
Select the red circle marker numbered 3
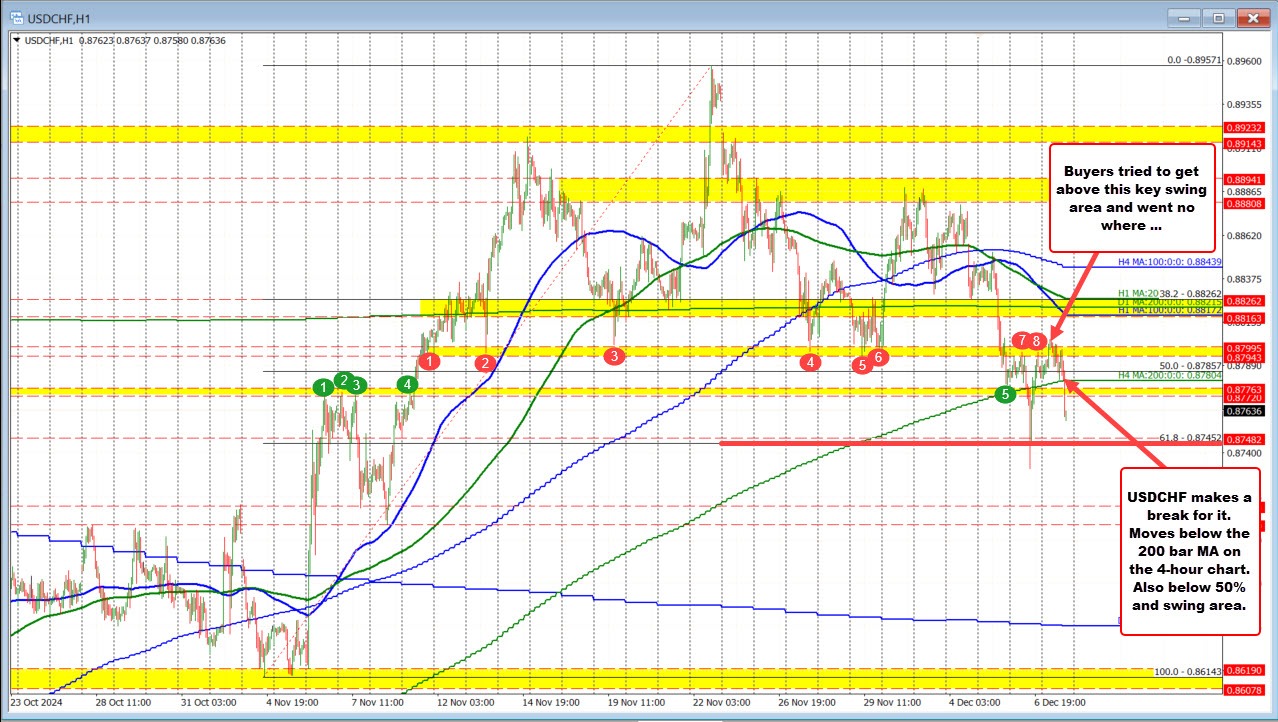point(614,355)
